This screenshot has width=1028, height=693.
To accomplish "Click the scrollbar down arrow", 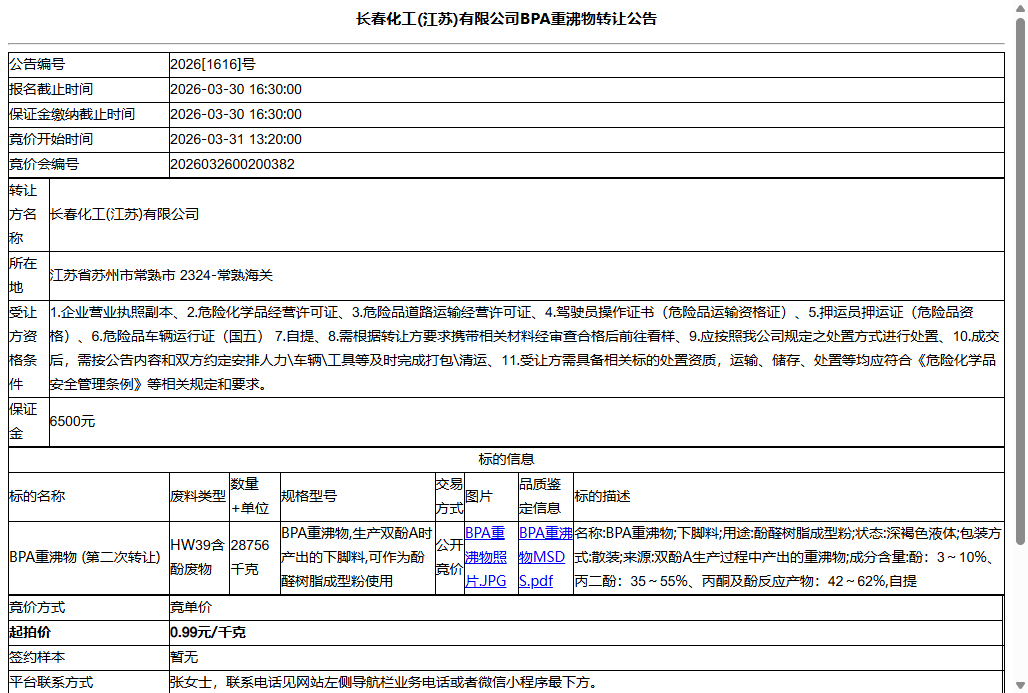I will pyautogui.click(x=1020, y=686).
